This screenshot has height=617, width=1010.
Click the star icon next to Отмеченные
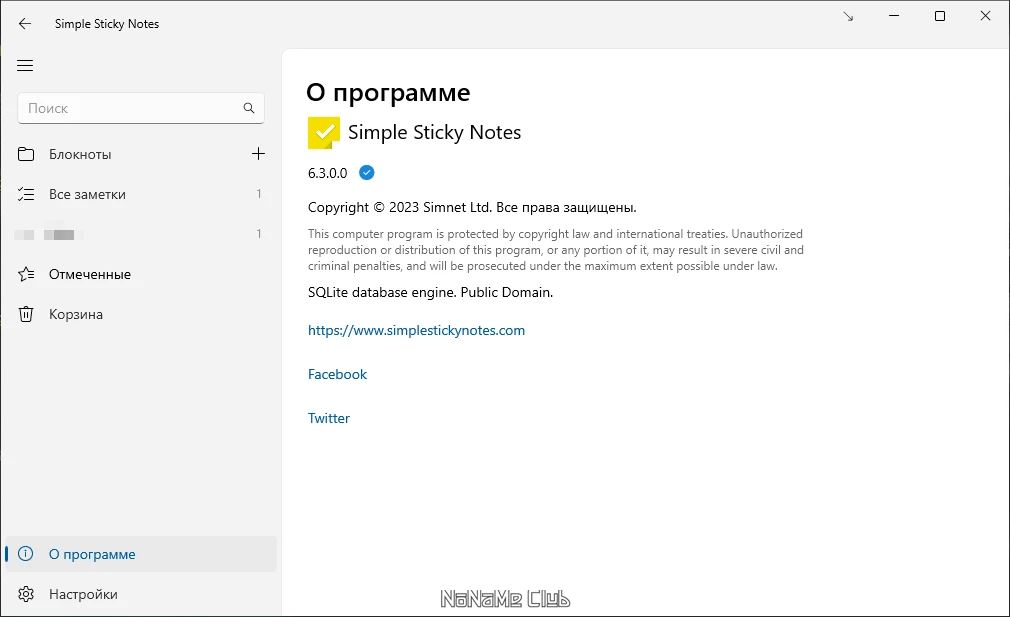coord(26,274)
